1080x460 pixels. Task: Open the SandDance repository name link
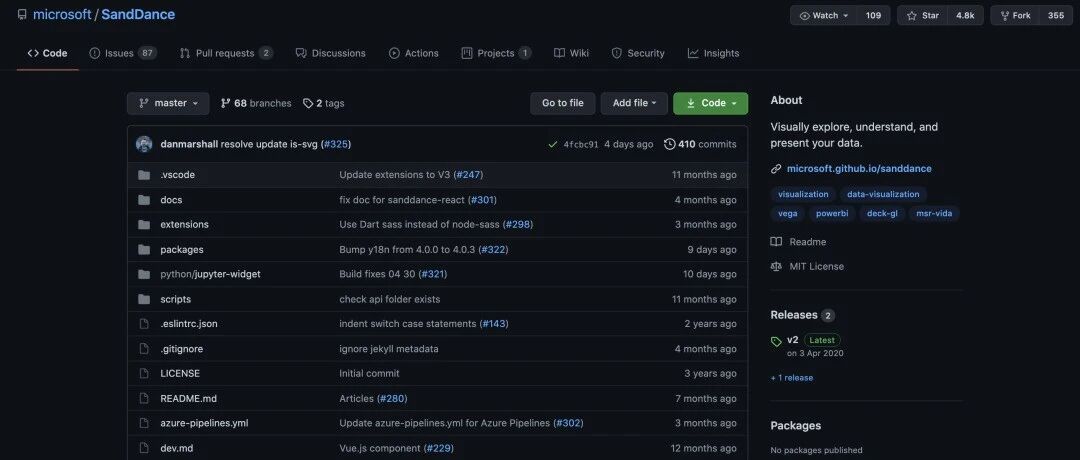(138, 14)
